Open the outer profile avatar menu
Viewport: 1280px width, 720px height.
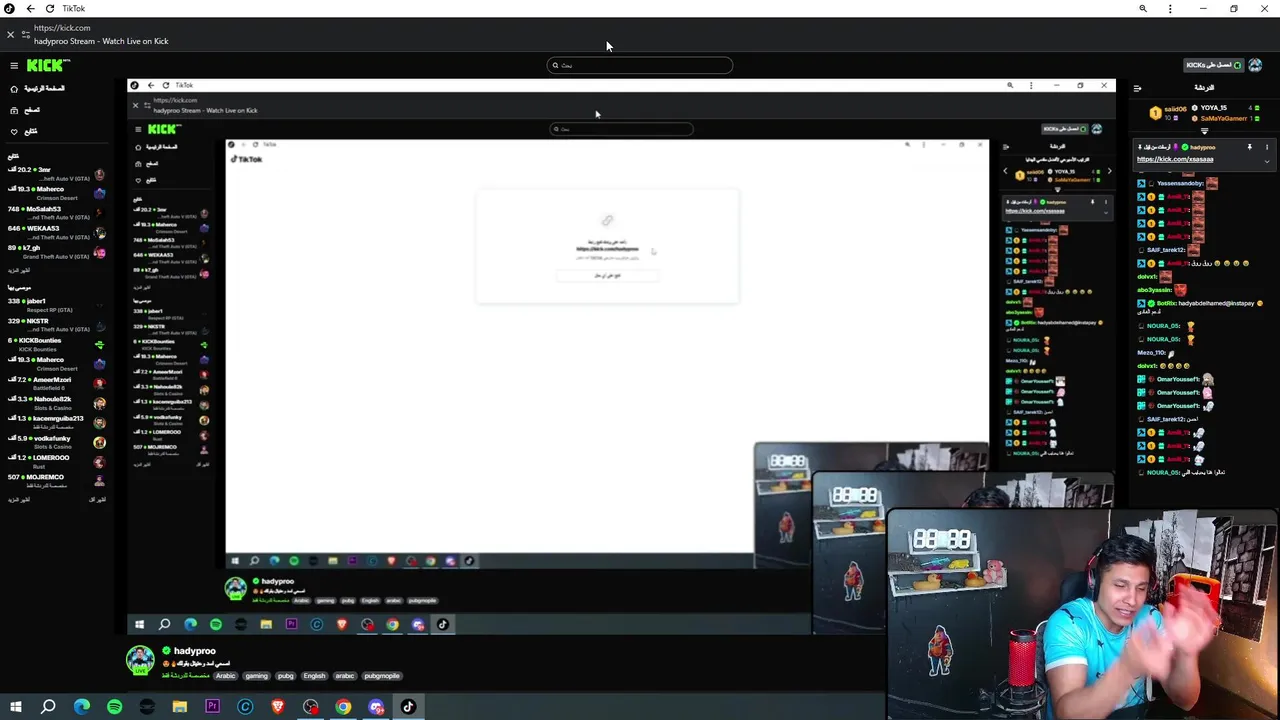[1255, 65]
